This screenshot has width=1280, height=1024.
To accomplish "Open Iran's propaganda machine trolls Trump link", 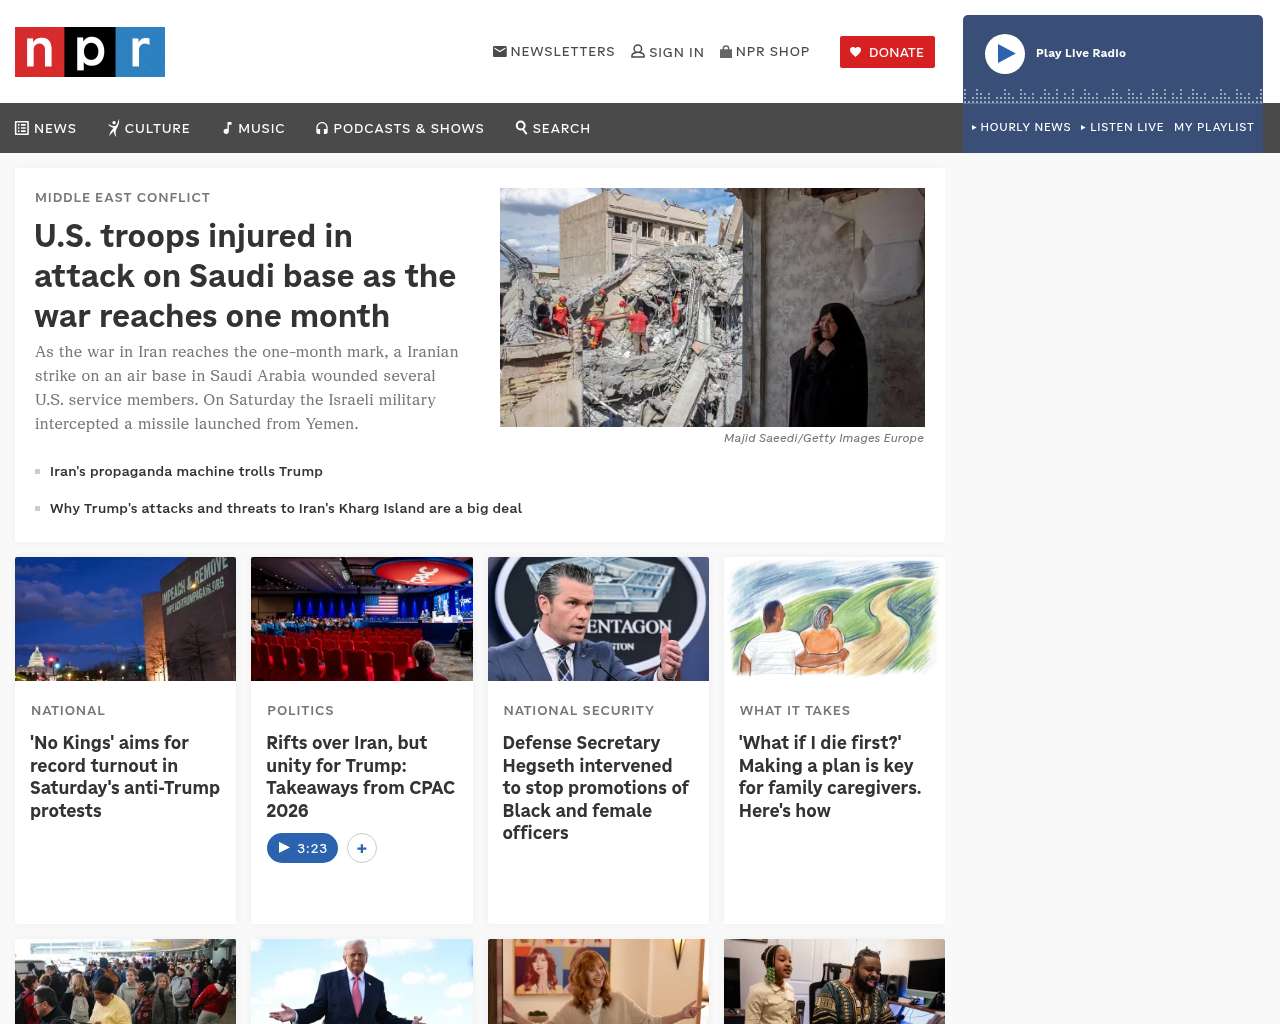I will [186, 471].
